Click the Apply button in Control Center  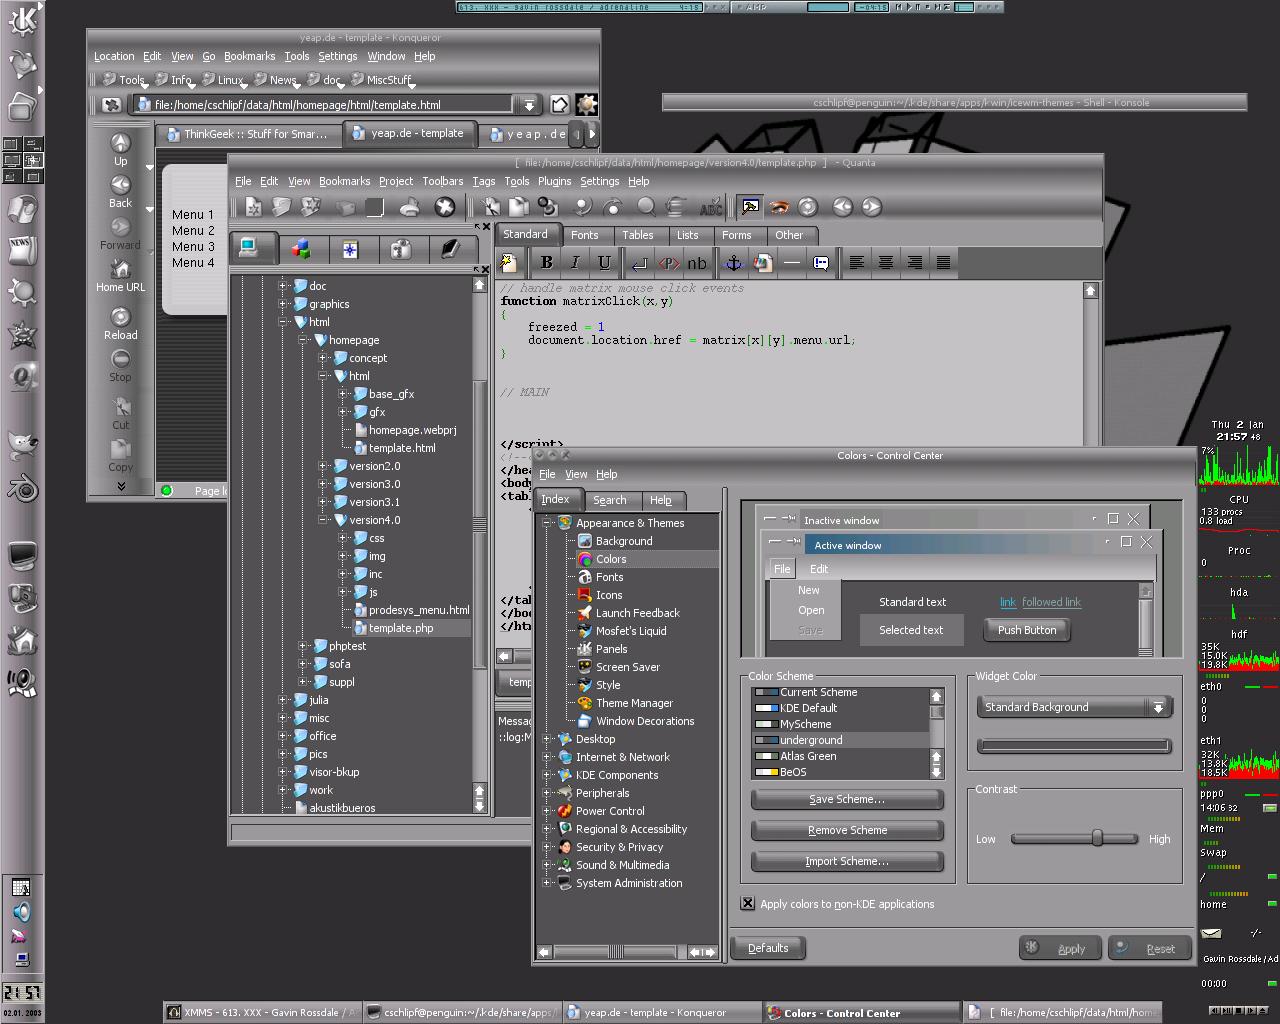(x=1060, y=948)
